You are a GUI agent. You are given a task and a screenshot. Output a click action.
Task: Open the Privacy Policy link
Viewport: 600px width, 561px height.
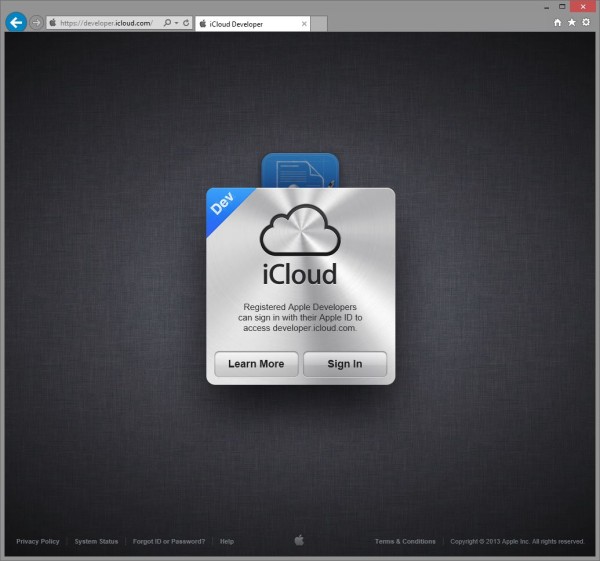[x=38, y=541]
